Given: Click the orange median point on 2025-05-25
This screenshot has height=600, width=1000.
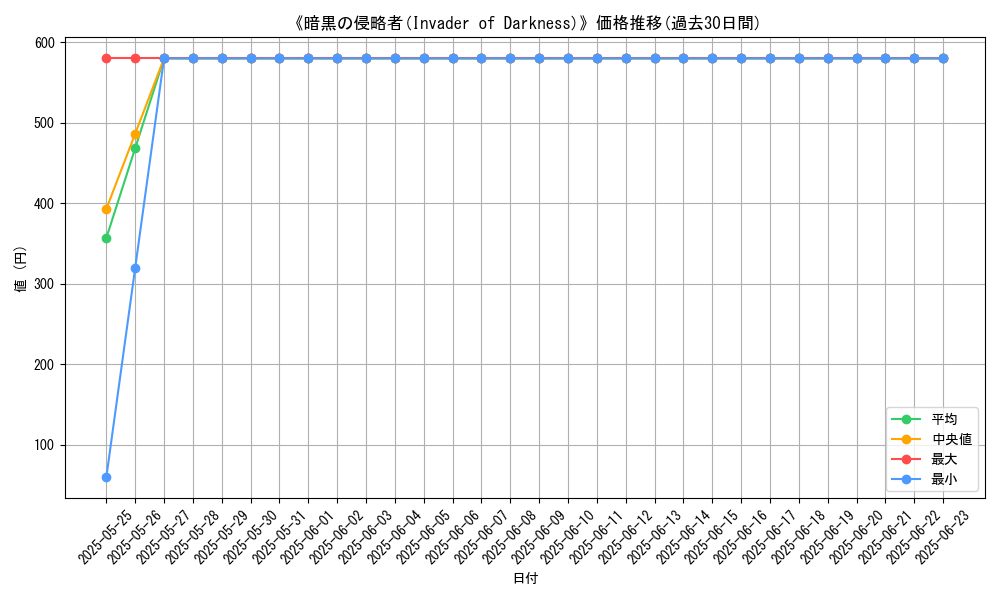Looking at the screenshot, I should click(107, 209).
